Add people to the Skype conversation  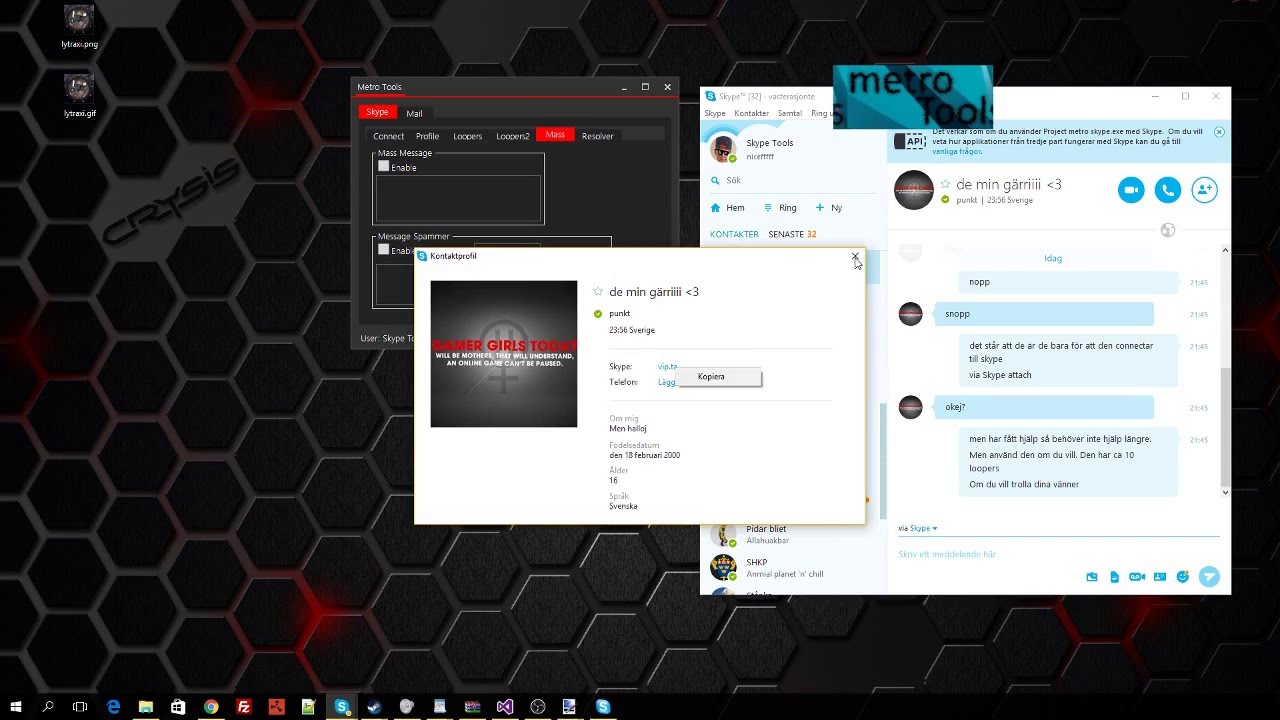[1204, 189]
